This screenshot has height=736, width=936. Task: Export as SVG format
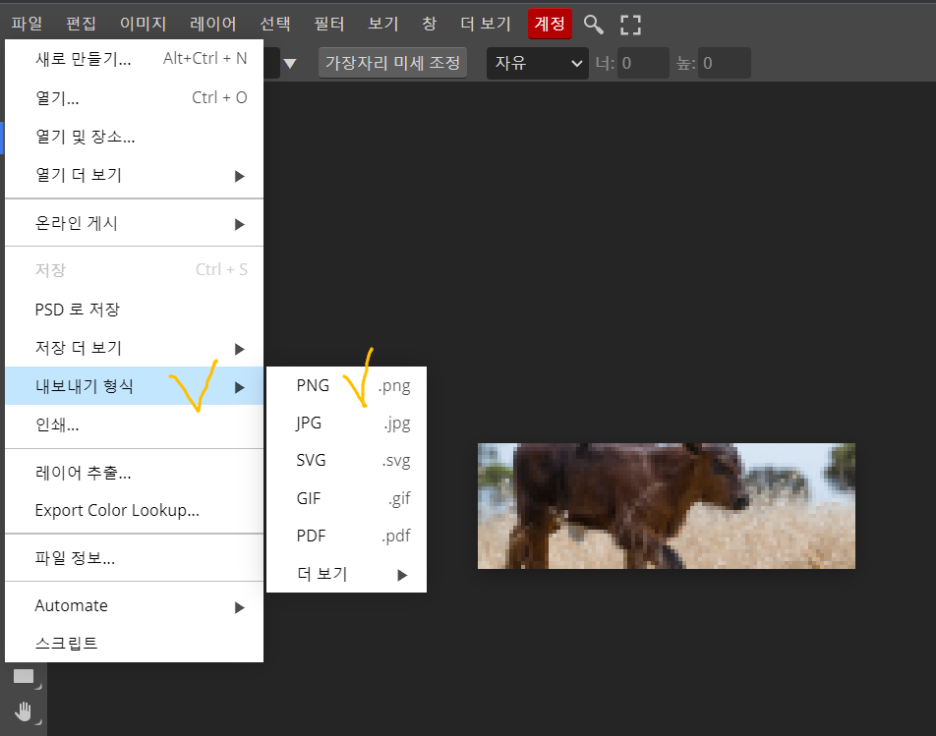(x=346, y=461)
